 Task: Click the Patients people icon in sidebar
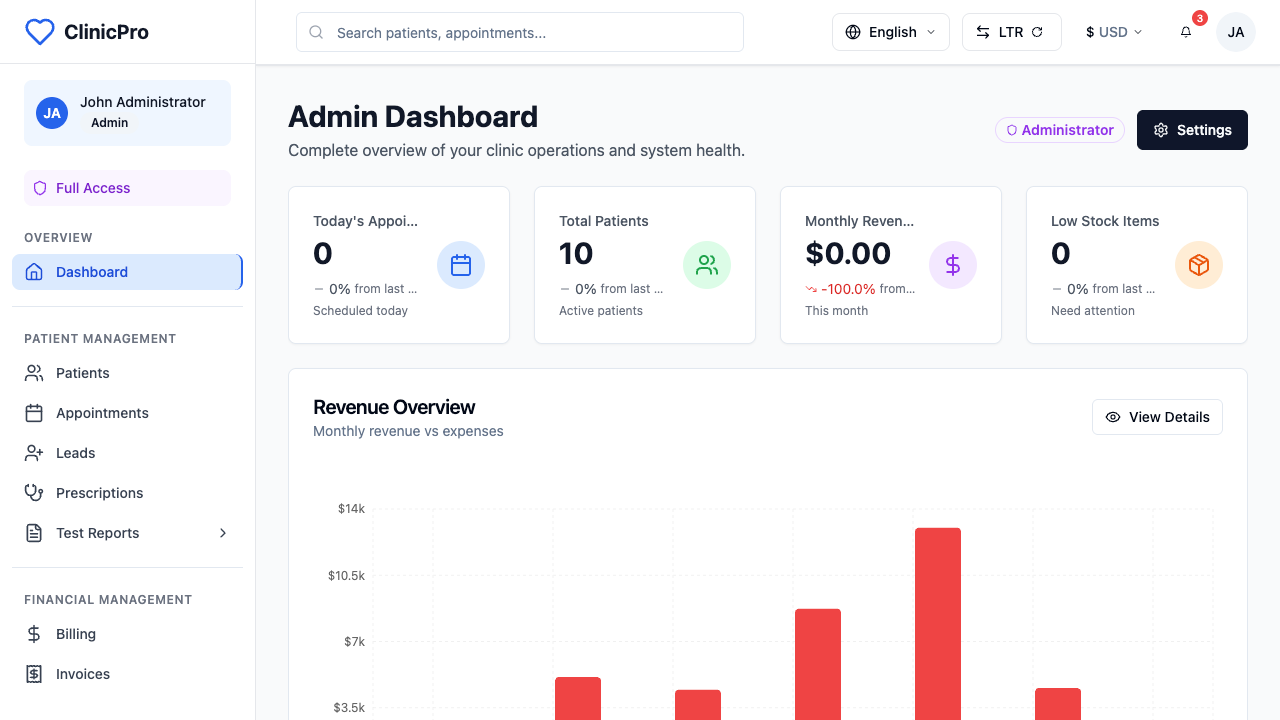click(x=34, y=373)
